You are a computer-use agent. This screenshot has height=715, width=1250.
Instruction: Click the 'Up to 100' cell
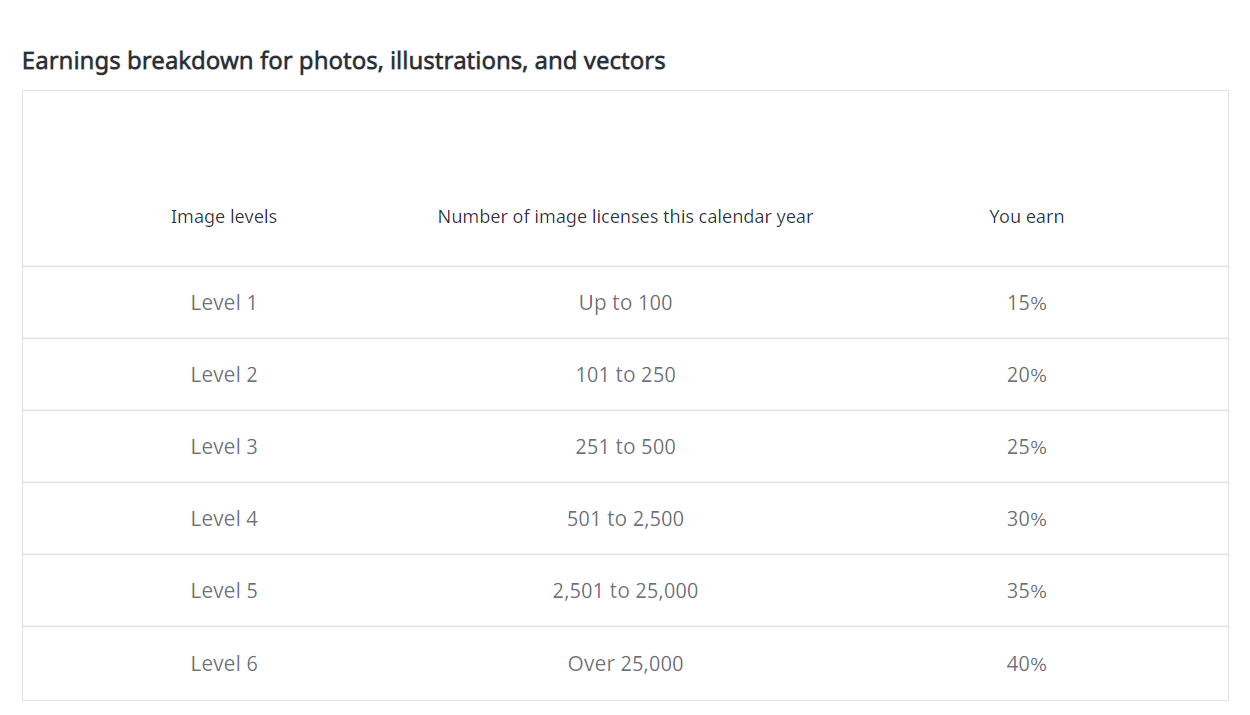pyautogui.click(x=625, y=303)
